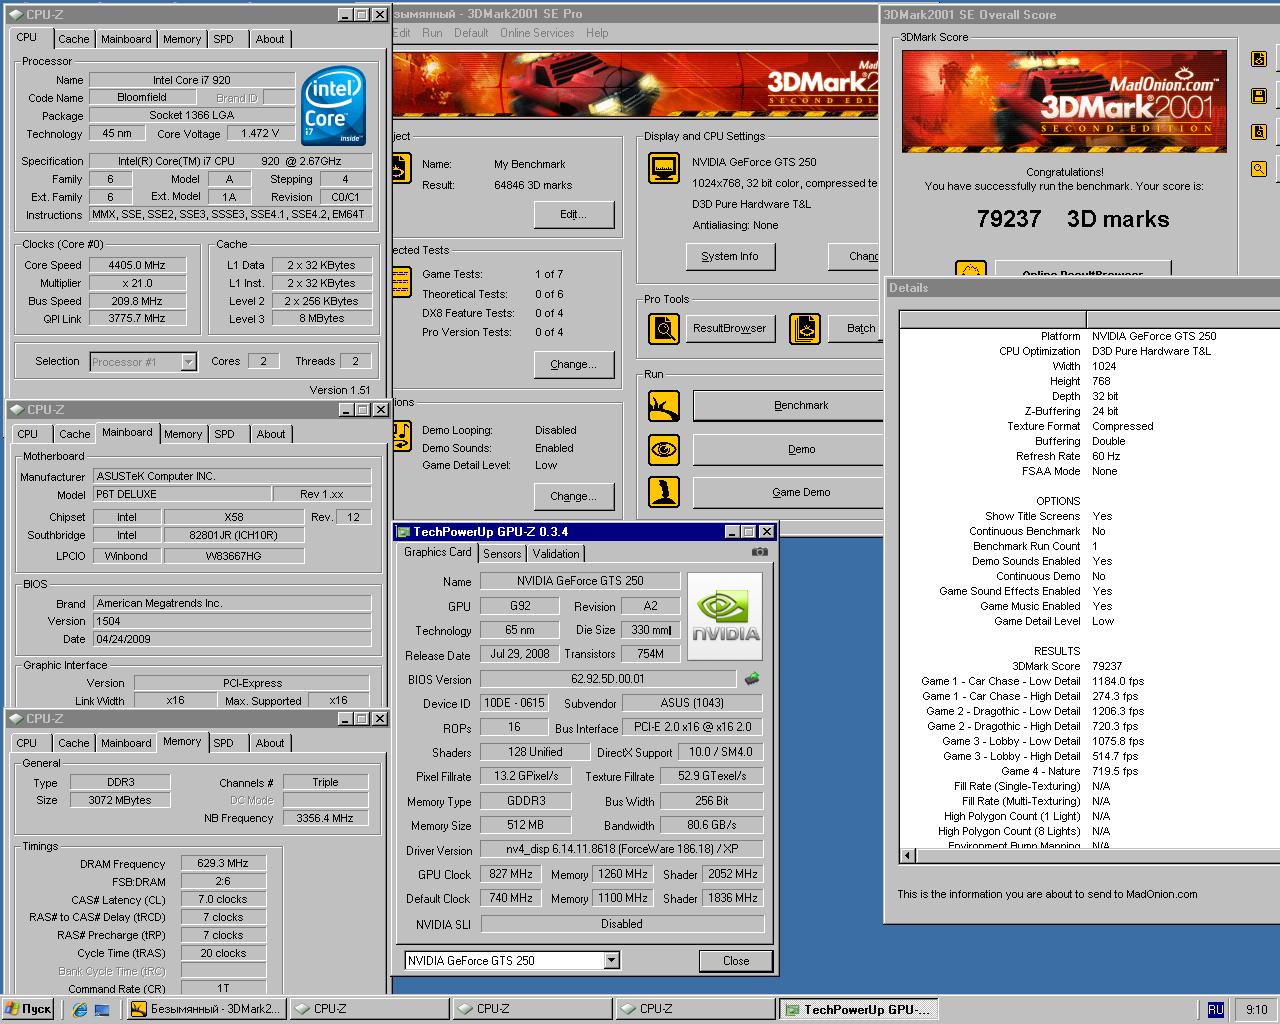Click the eye icon next to Demo

coord(664,449)
